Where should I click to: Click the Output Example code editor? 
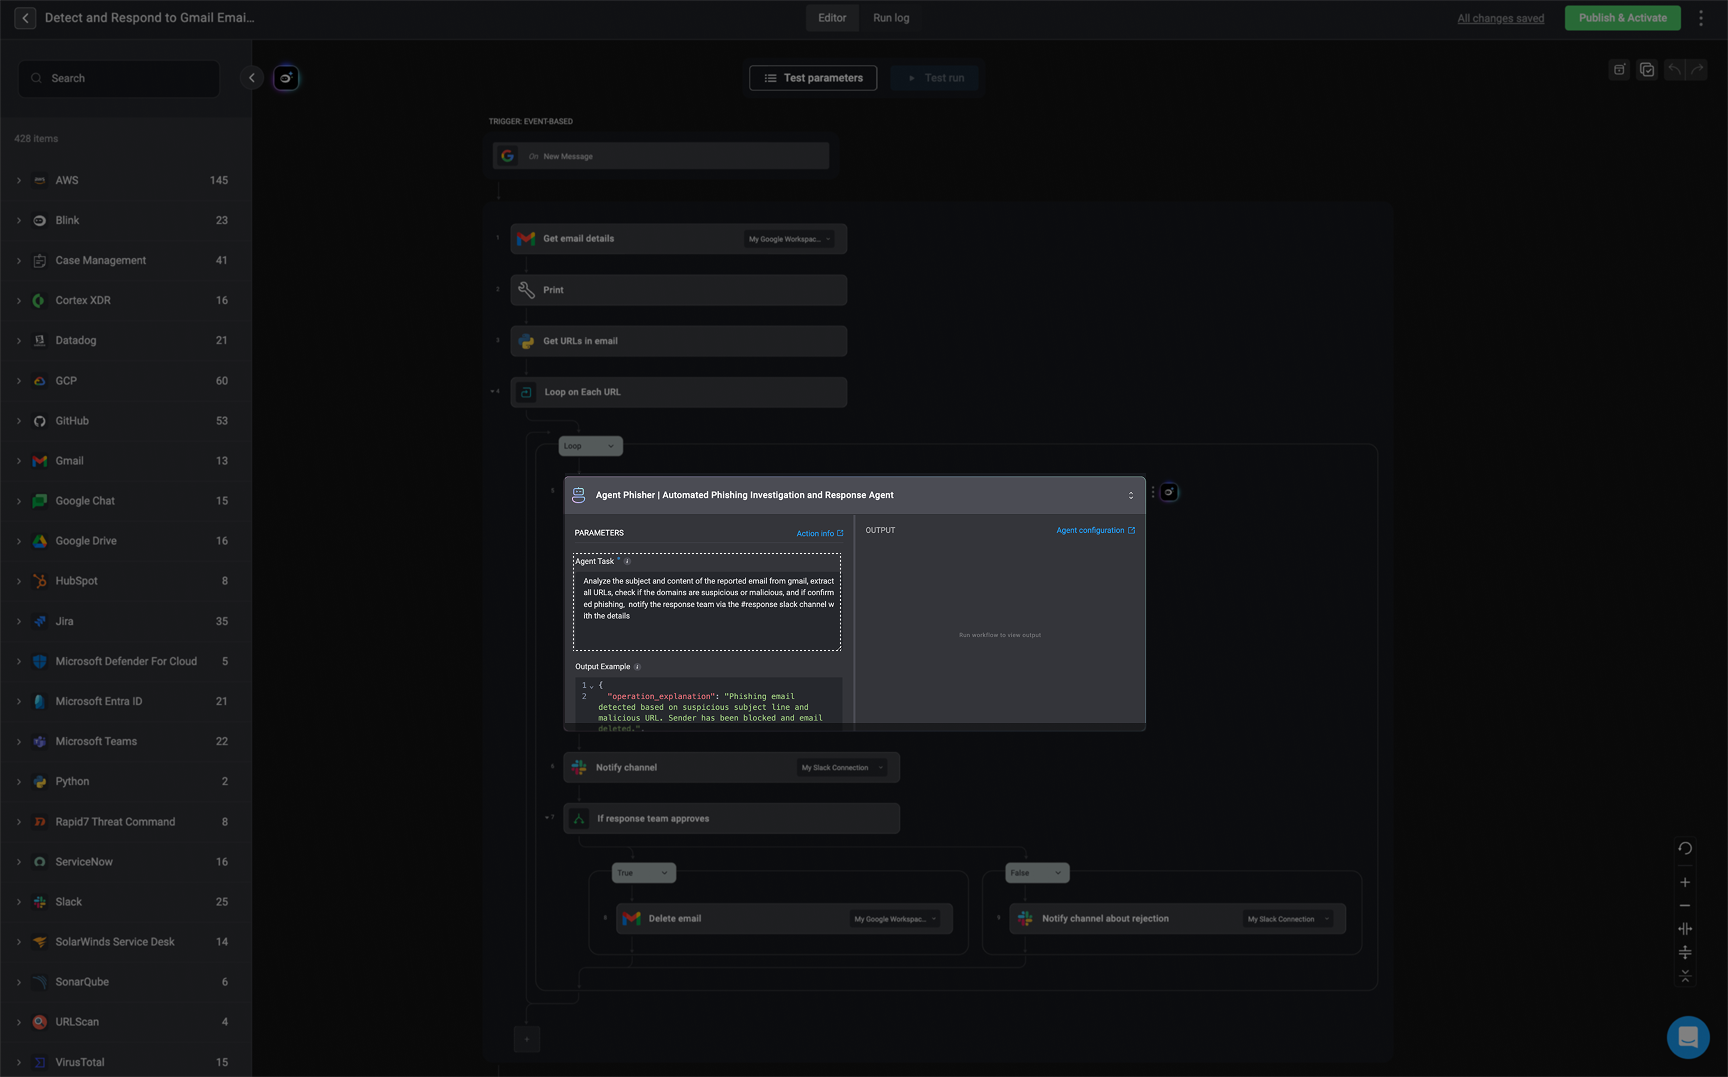click(709, 703)
